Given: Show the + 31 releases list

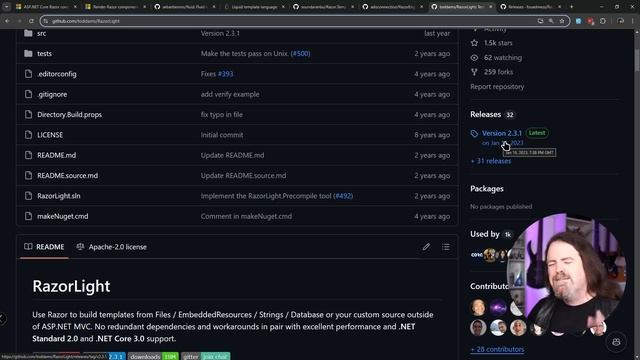Looking at the screenshot, I should pyautogui.click(x=491, y=161).
